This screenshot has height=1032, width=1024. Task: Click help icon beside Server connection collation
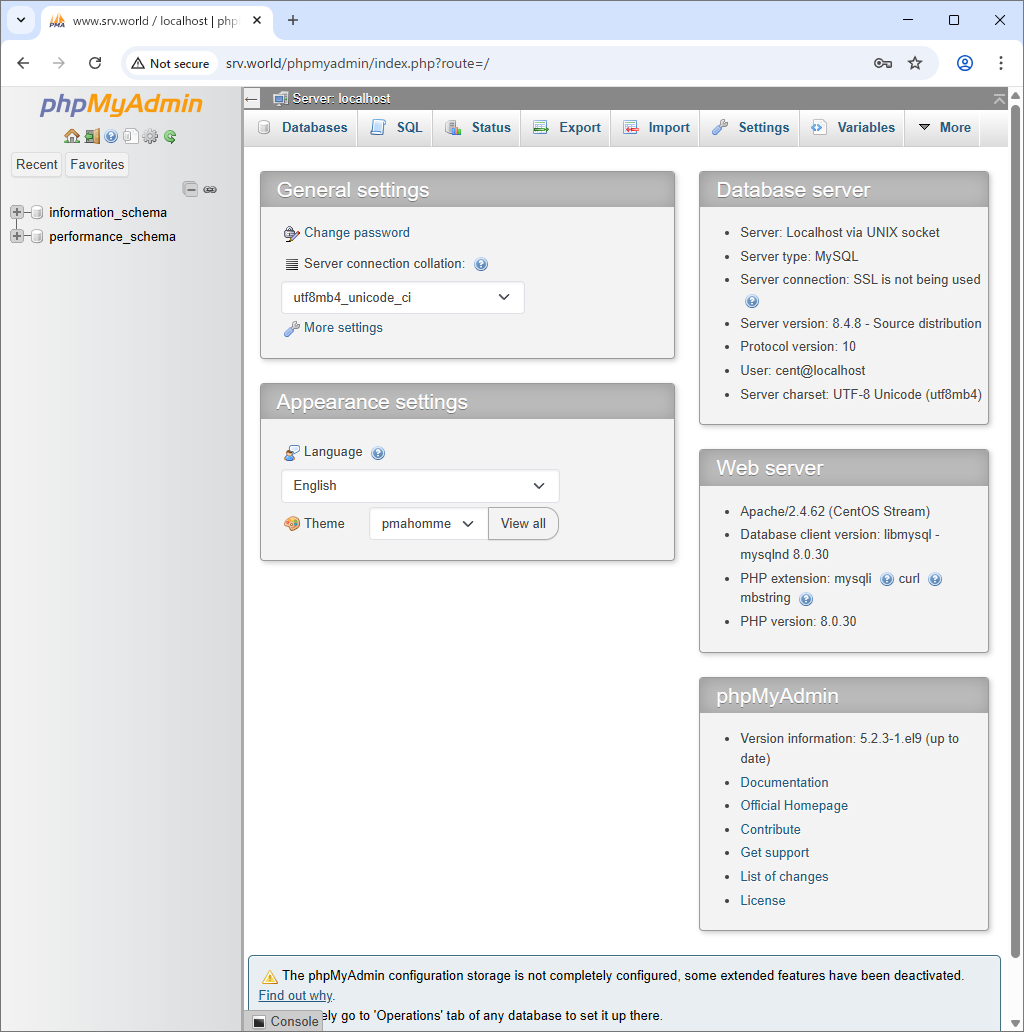pyautogui.click(x=481, y=265)
